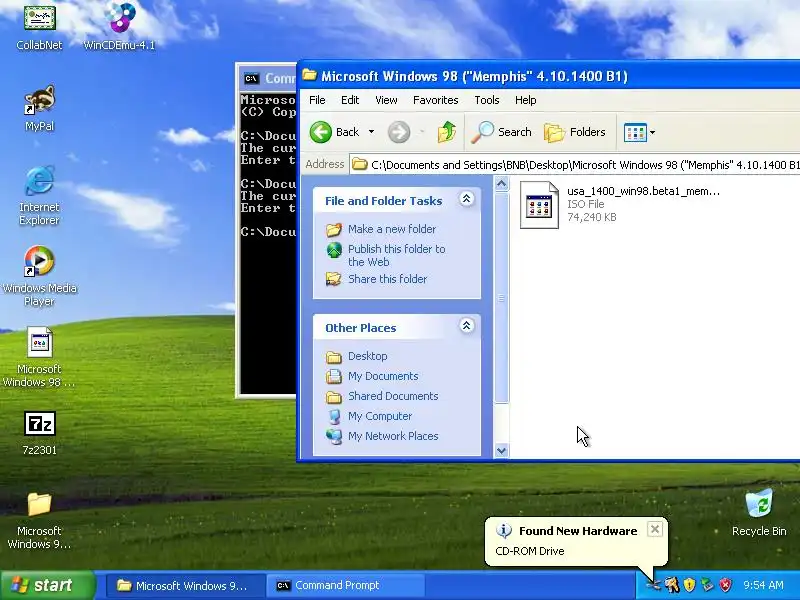Click the task pane scrollbar thumb

pos(502,297)
